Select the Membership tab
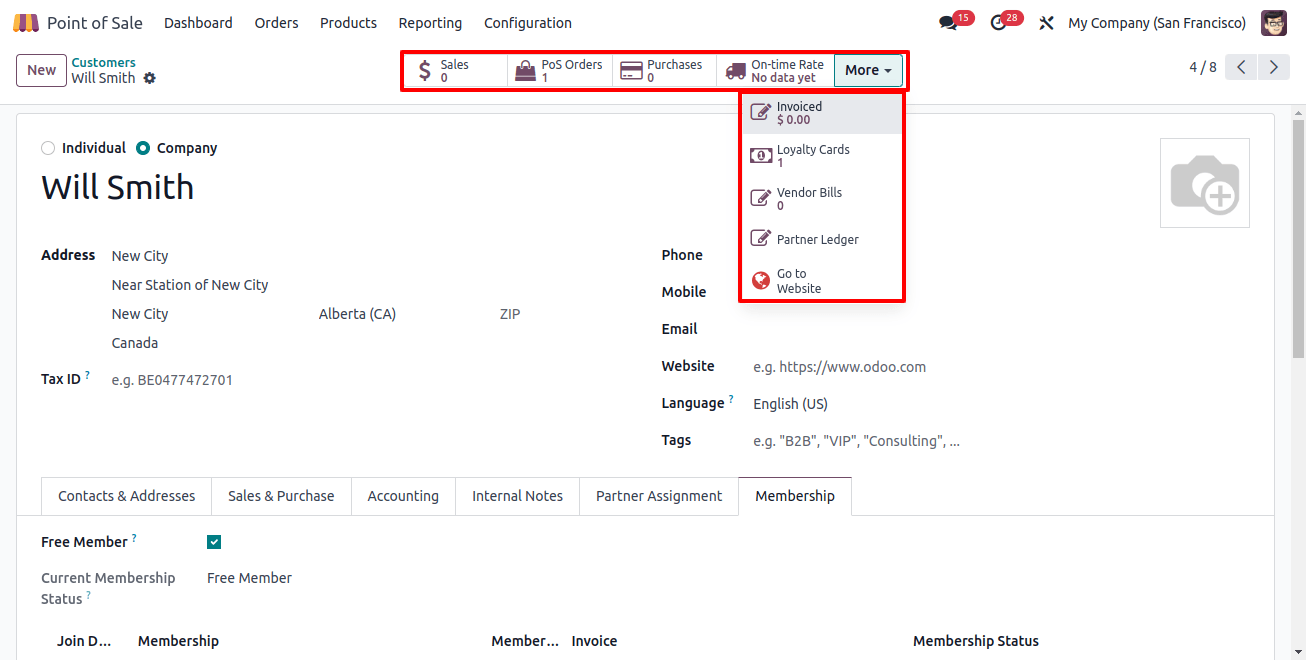 (795, 496)
